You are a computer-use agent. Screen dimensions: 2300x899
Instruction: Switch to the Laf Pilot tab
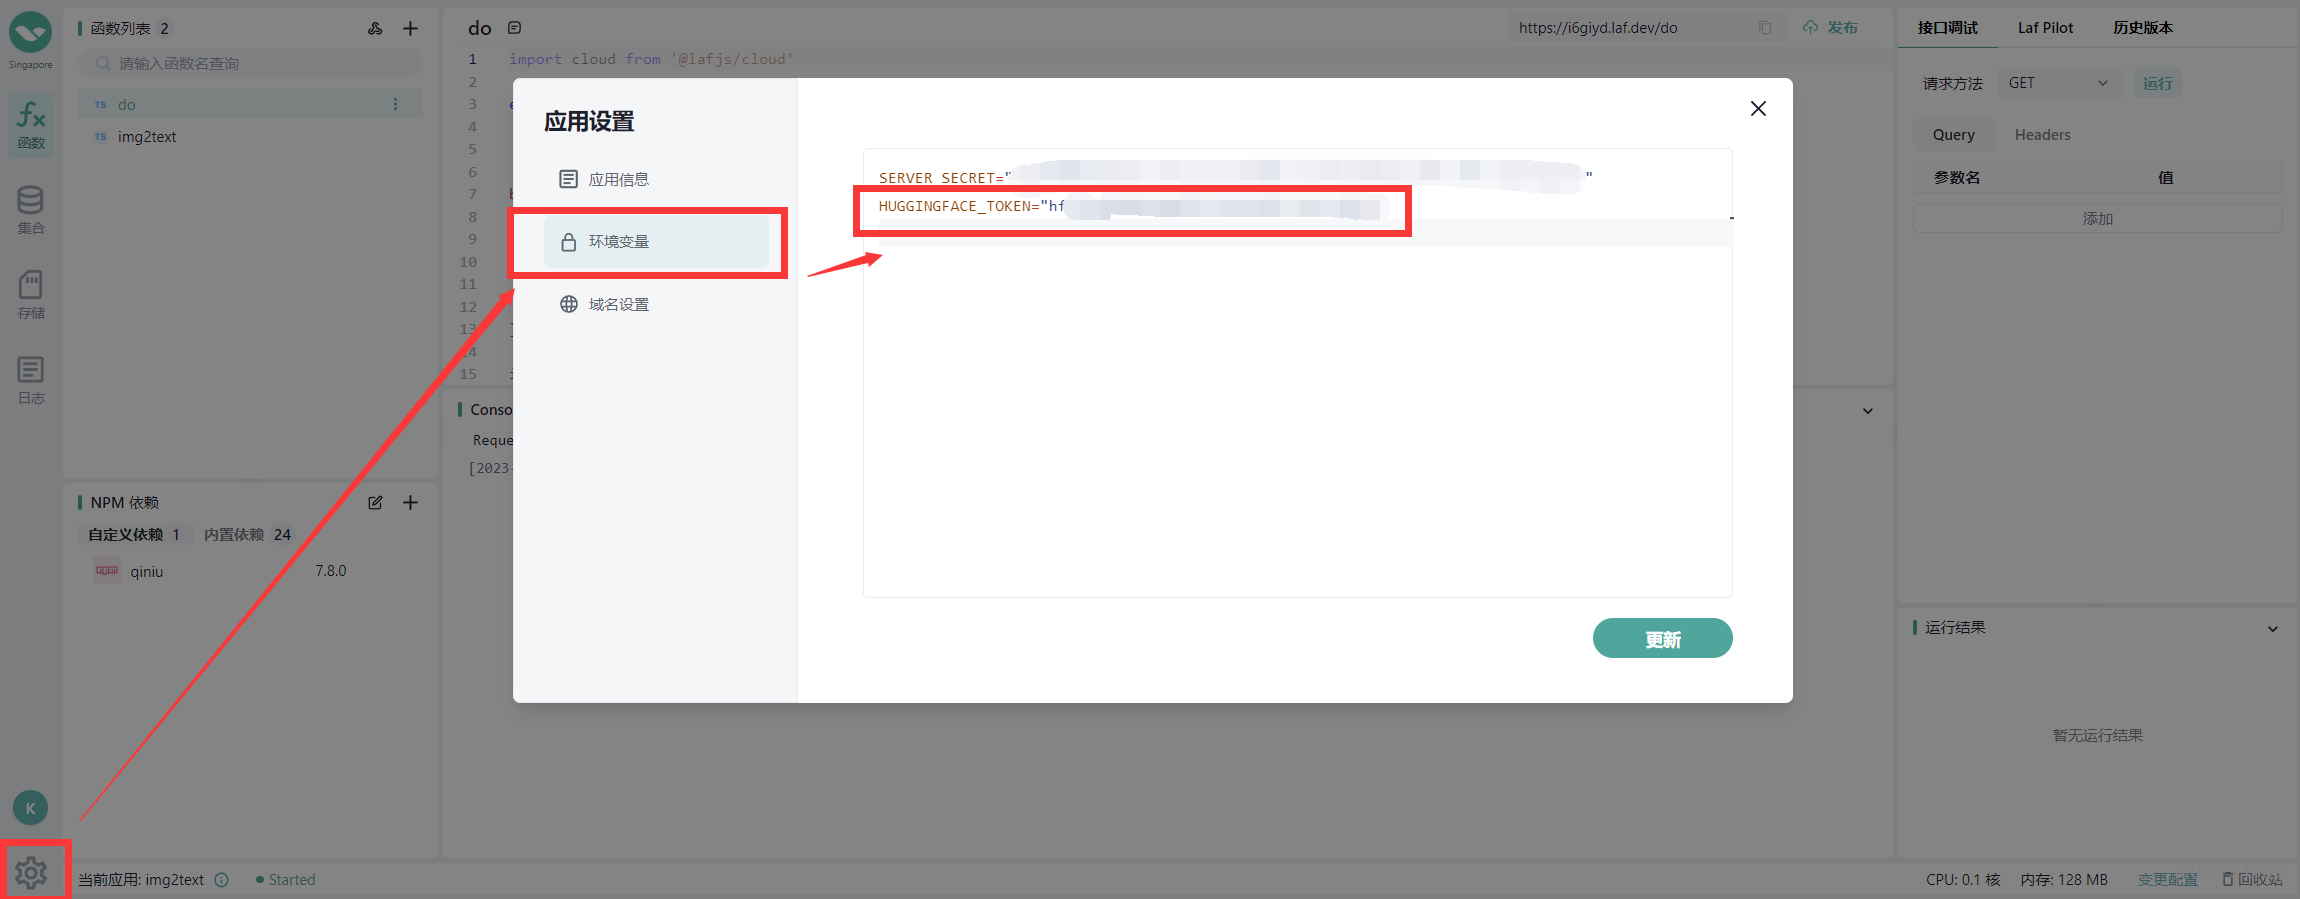click(2045, 28)
